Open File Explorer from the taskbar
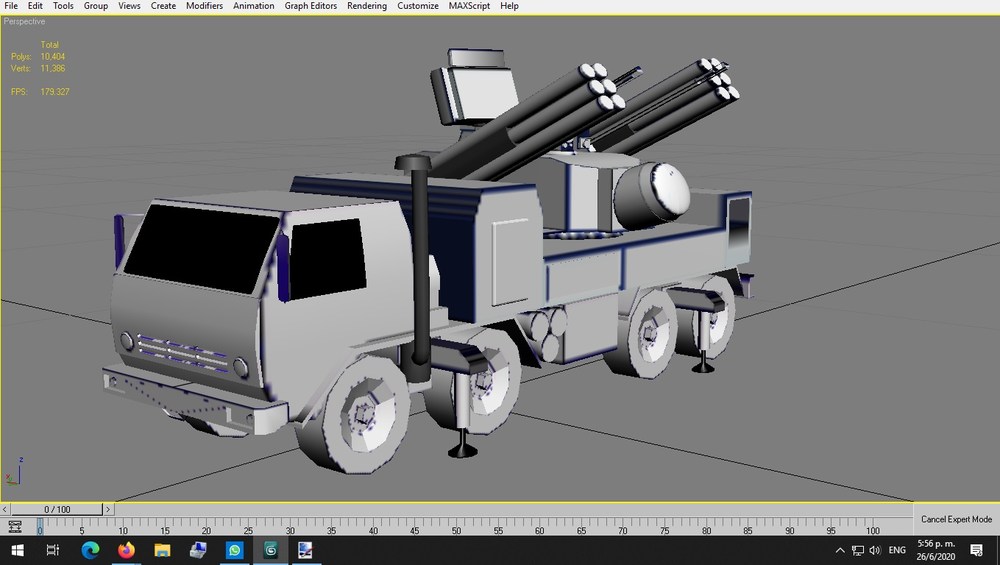 click(162, 550)
